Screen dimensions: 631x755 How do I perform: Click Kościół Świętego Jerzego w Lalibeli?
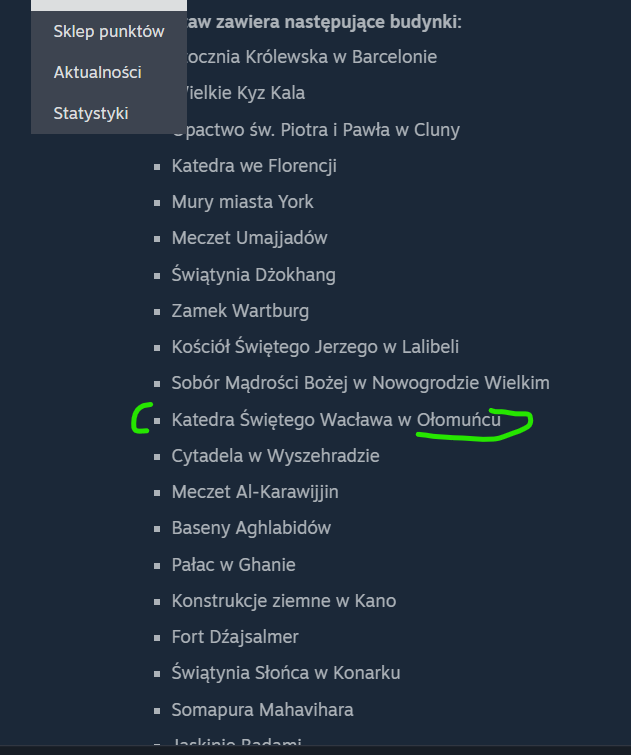[315, 347]
